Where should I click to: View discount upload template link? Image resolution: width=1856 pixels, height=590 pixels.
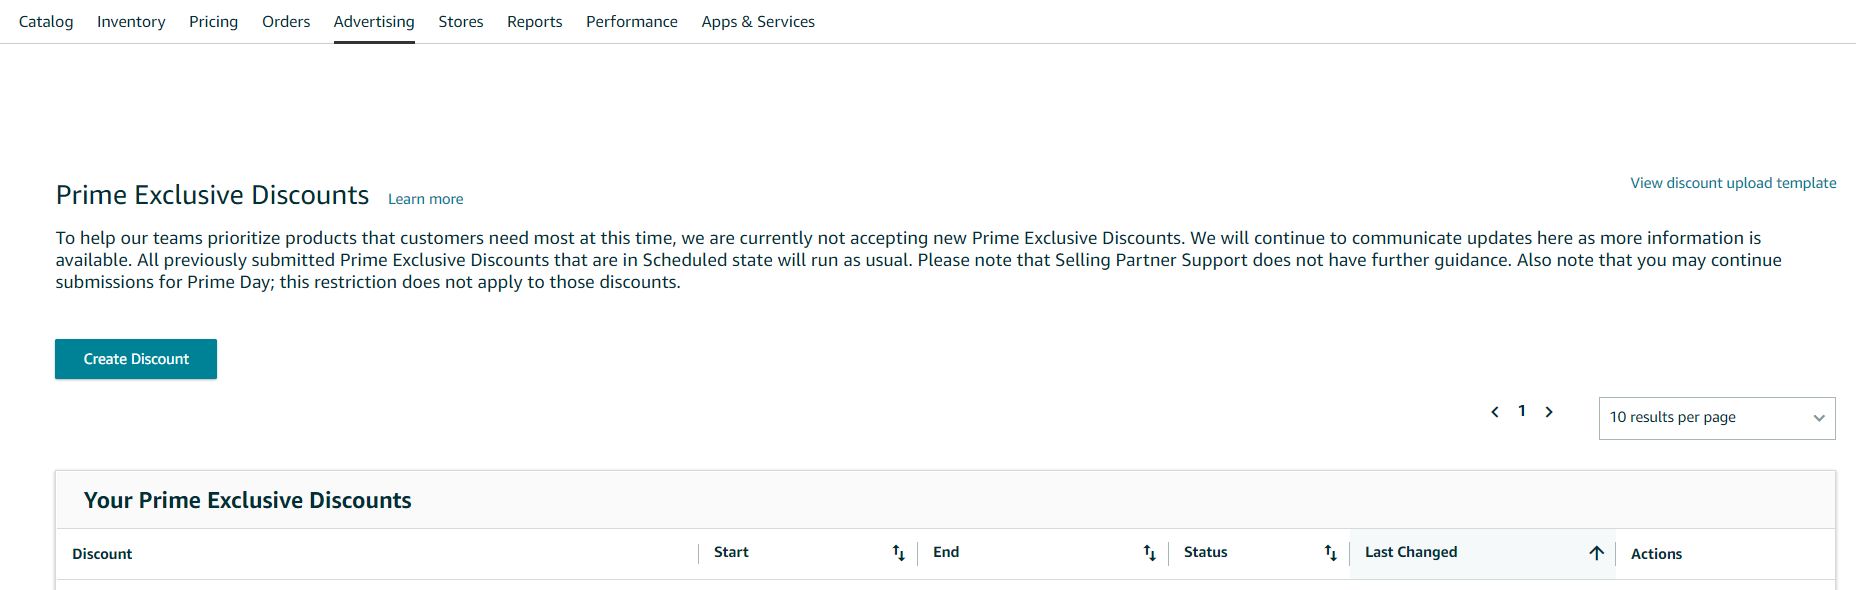(x=1733, y=183)
